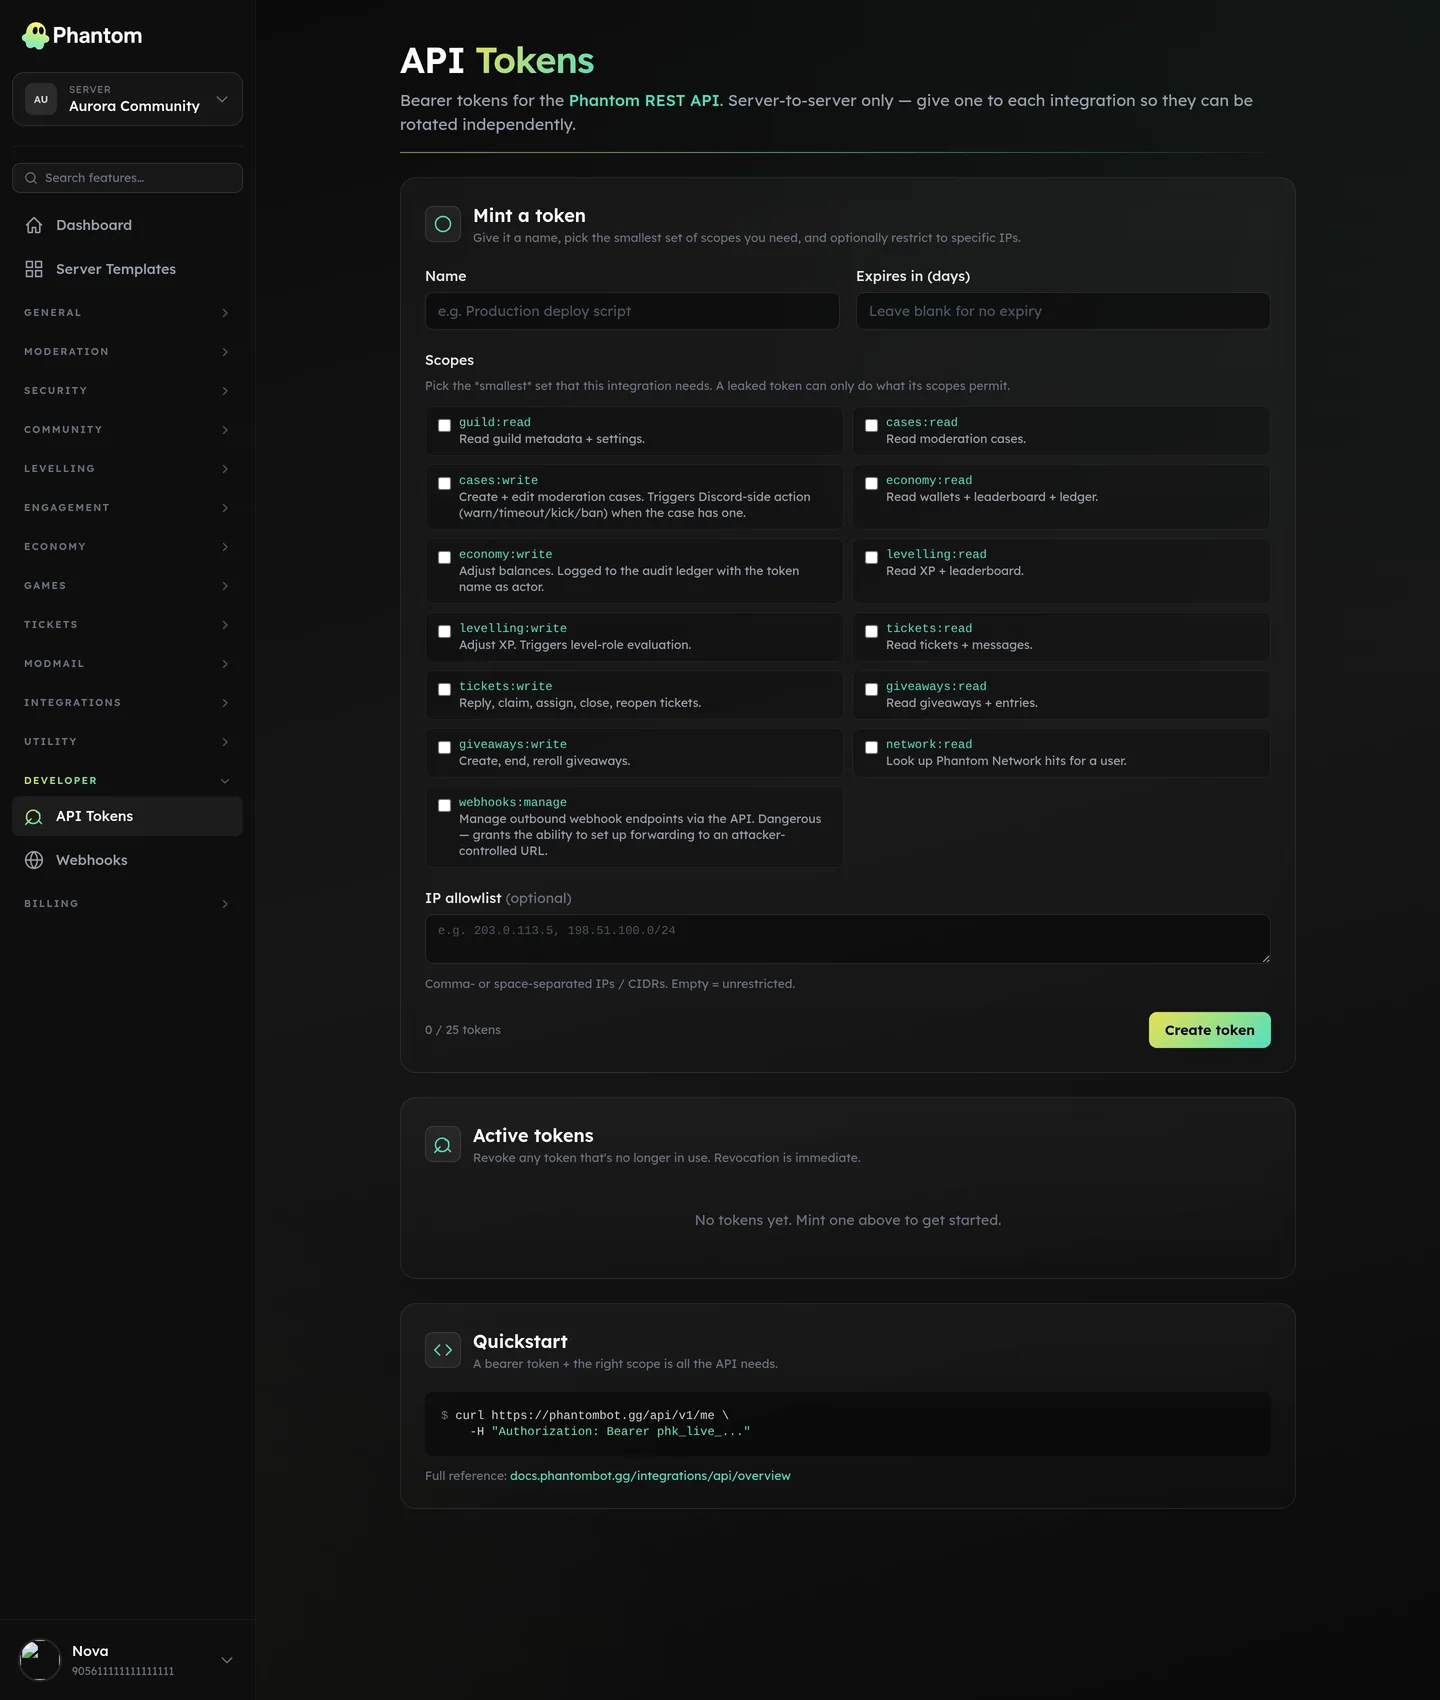Expand the Tickets sidebar section

127,625
